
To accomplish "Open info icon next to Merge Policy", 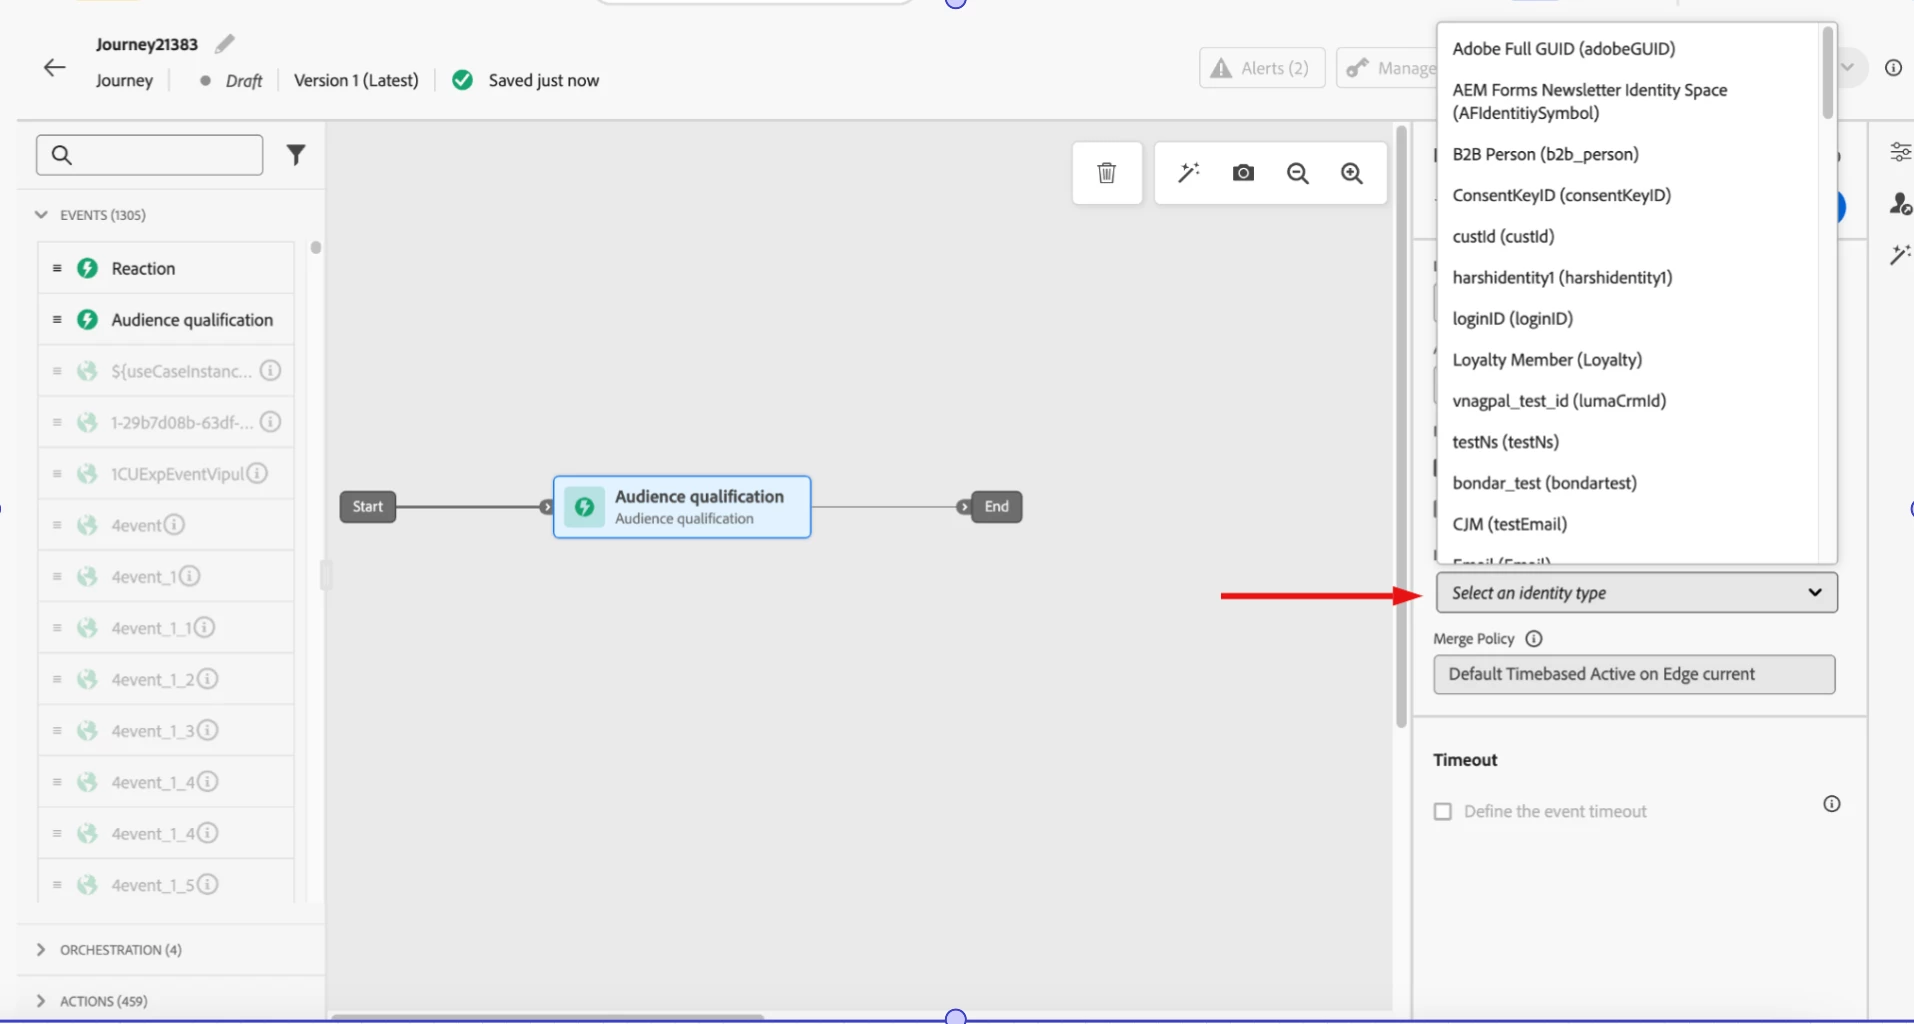I will pos(1534,638).
